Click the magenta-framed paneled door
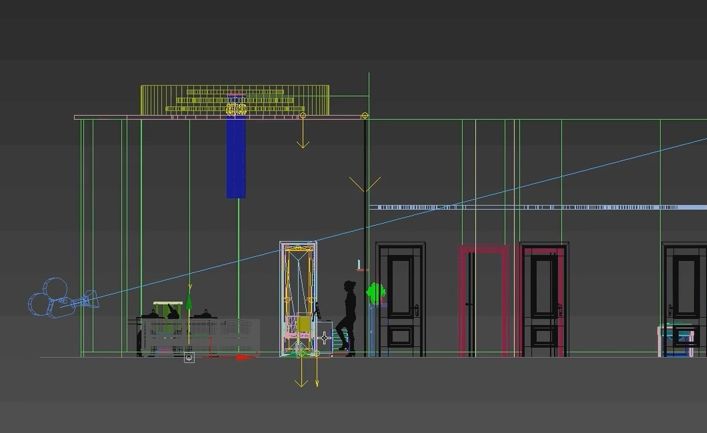 [544, 298]
